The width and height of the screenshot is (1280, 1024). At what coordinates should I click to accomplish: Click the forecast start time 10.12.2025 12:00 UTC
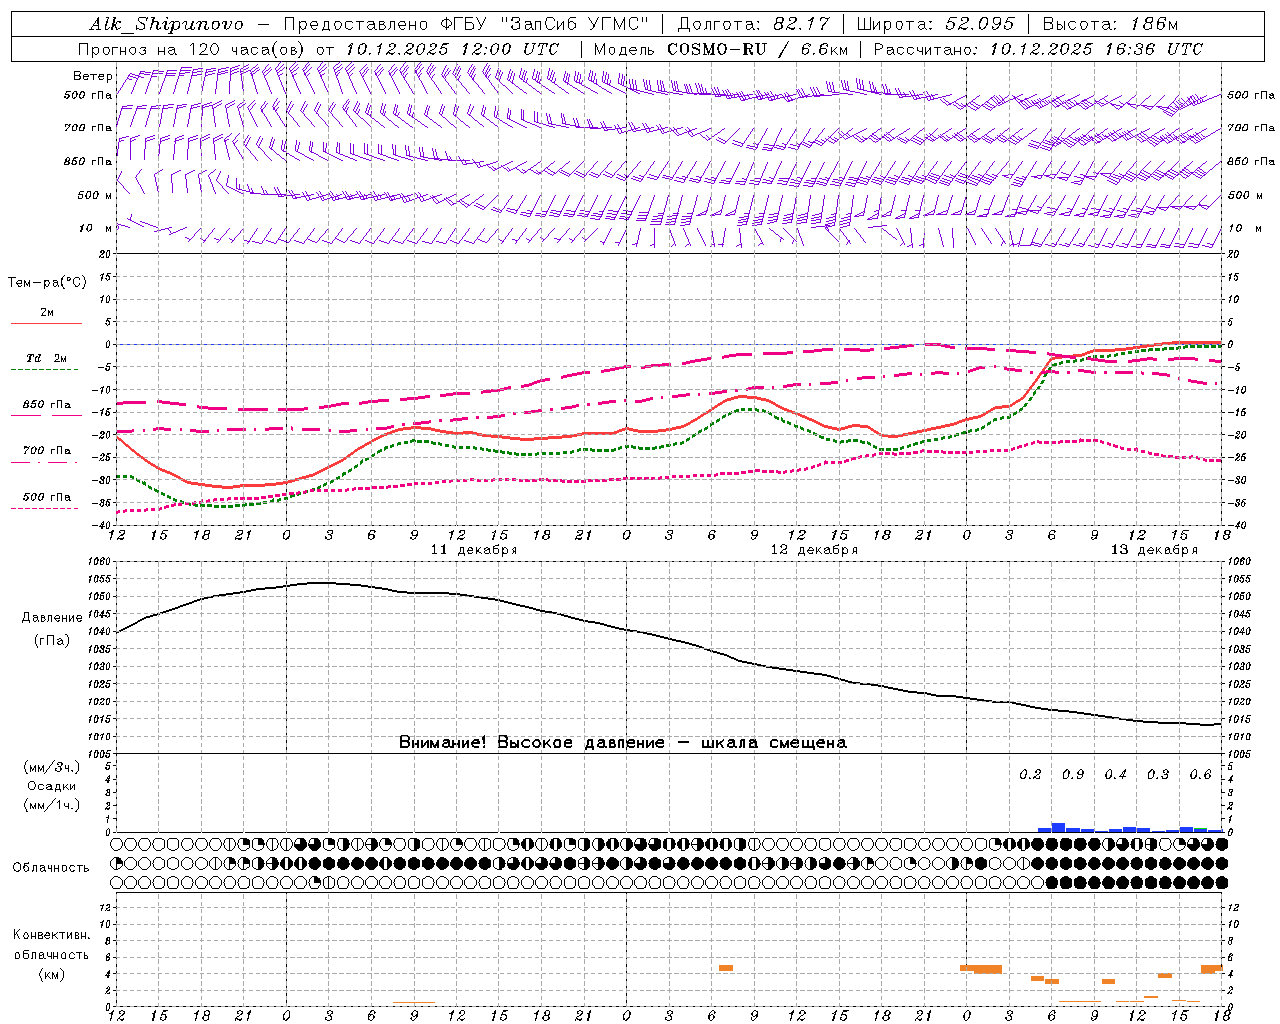(x=452, y=49)
